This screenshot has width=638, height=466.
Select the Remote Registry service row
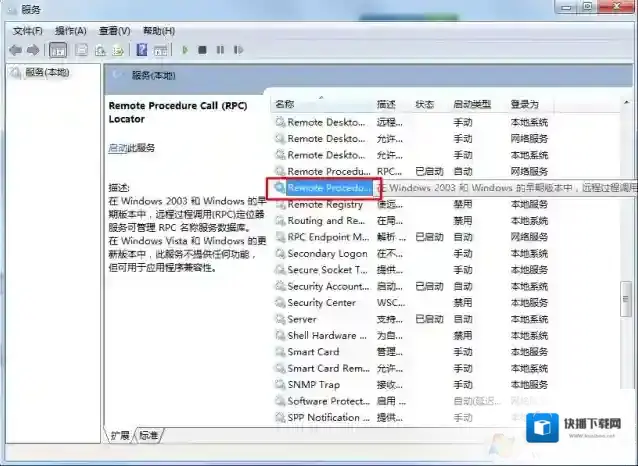click(324, 204)
